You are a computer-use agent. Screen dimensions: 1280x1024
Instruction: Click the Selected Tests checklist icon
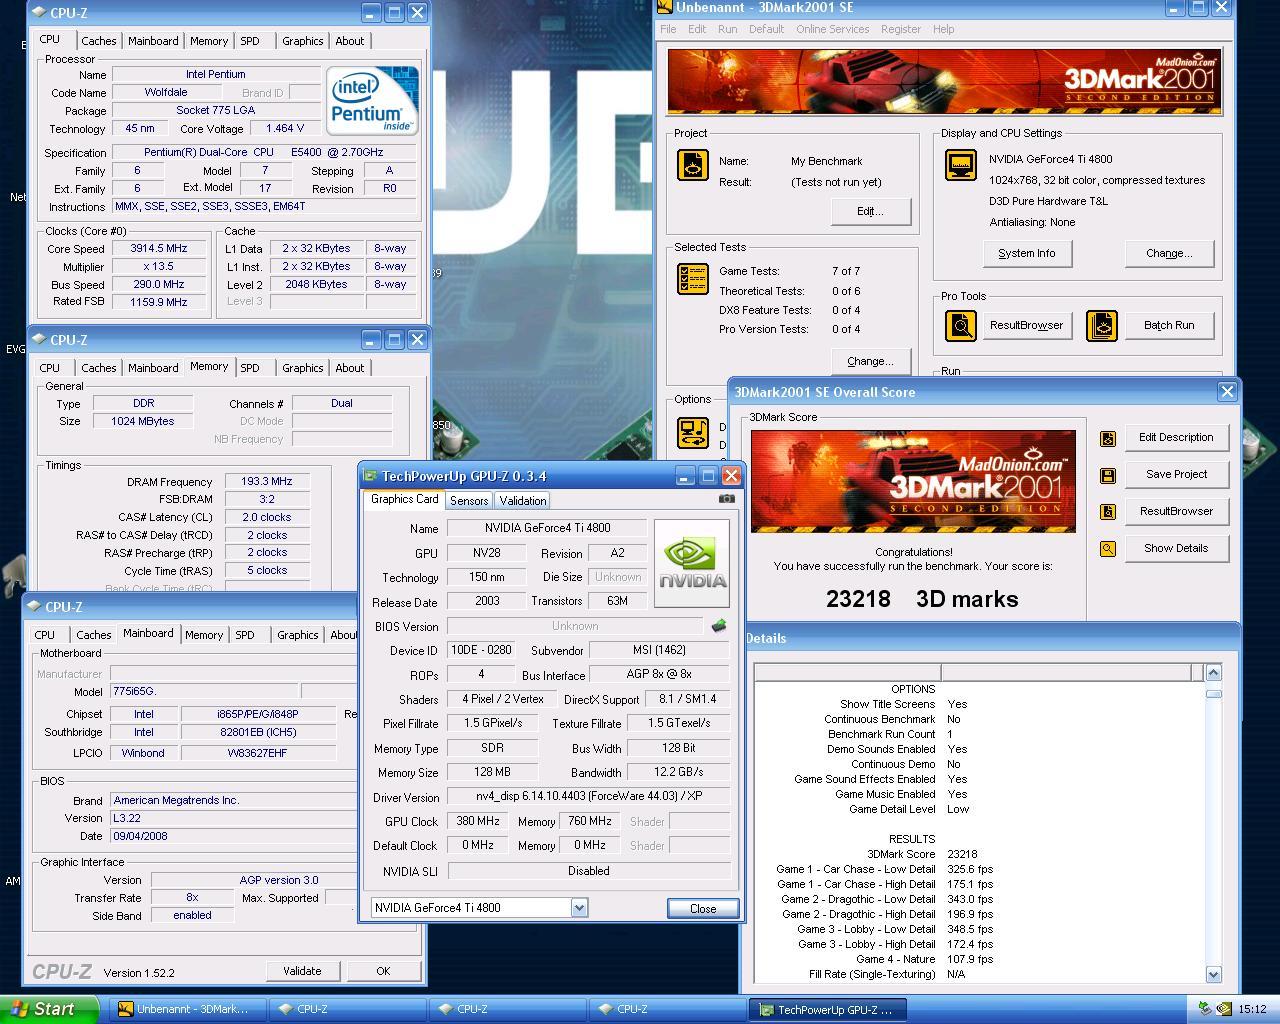pos(693,279)
